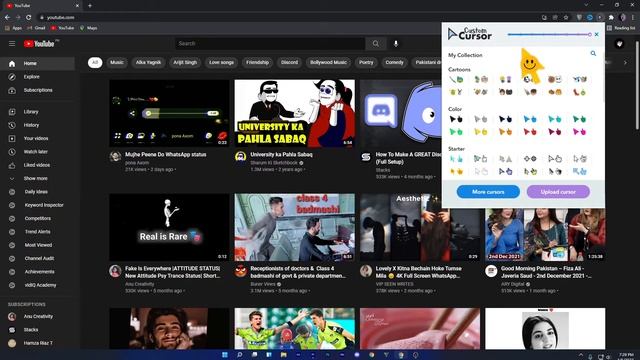Image resolution: width=640 pixels, height=360 pixels.
Task: Open the YouTube hamburger guide menu
Action: [x=12, y=44]
